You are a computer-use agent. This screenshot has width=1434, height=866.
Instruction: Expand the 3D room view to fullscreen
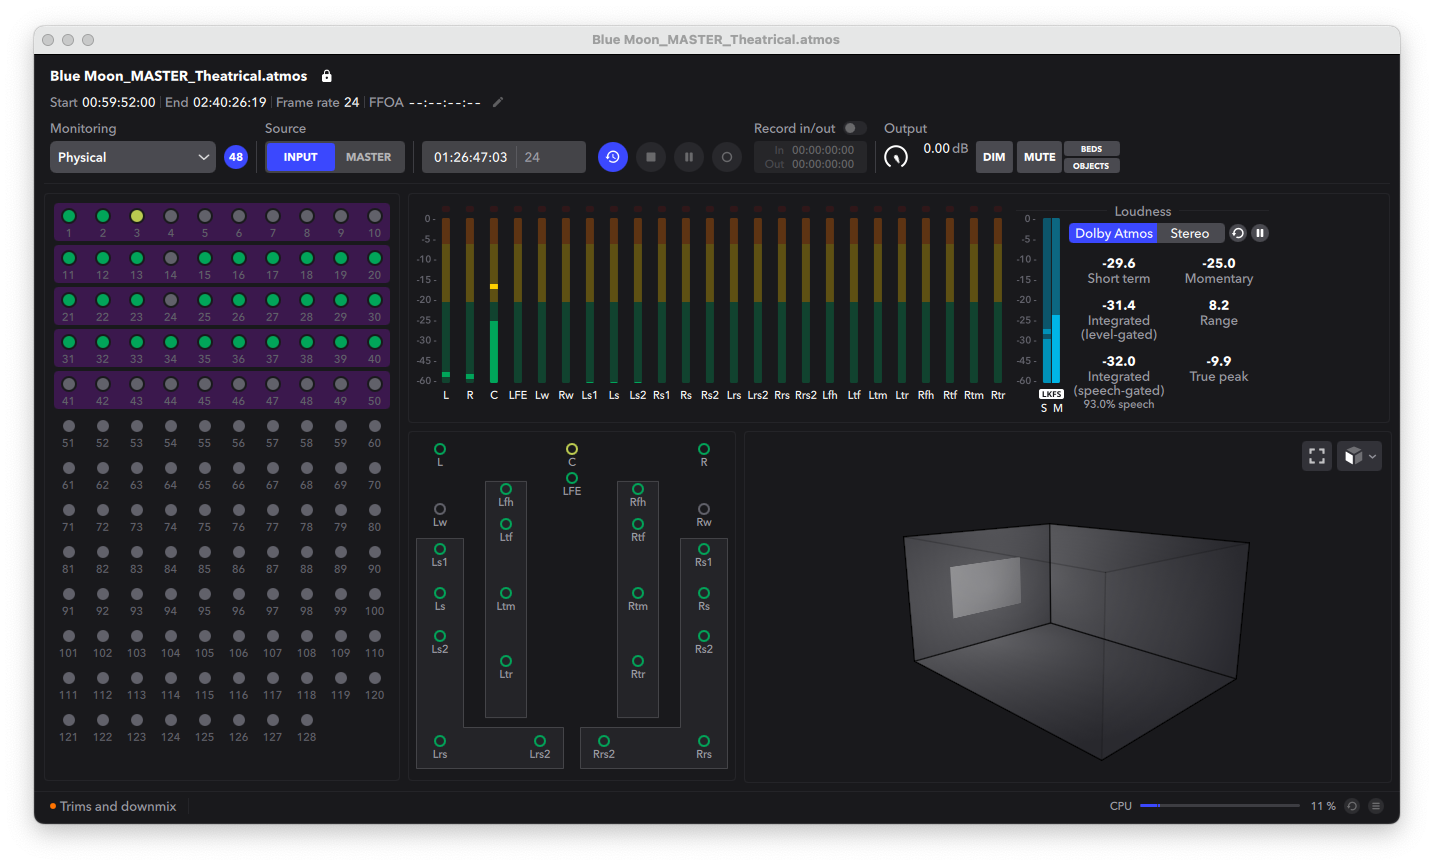pyautogui.click(x=1317, y=456)
